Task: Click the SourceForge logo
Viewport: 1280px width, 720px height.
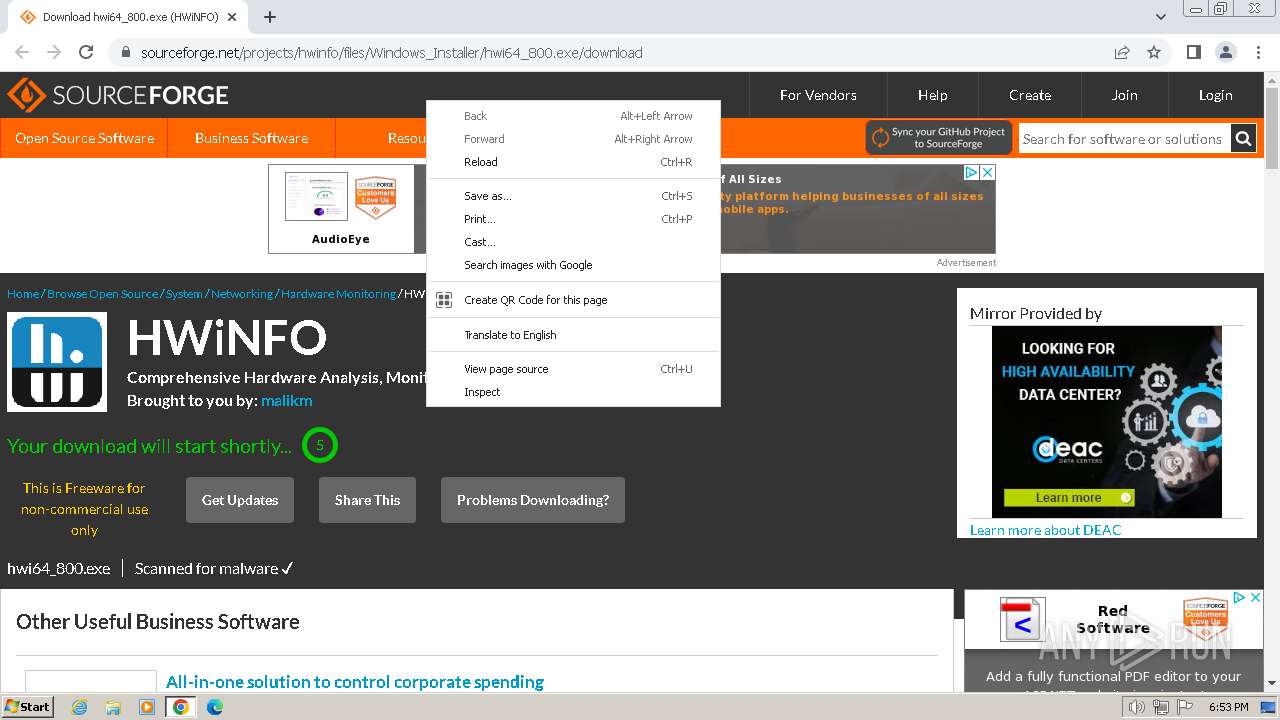Action: (x=118, y=95)
